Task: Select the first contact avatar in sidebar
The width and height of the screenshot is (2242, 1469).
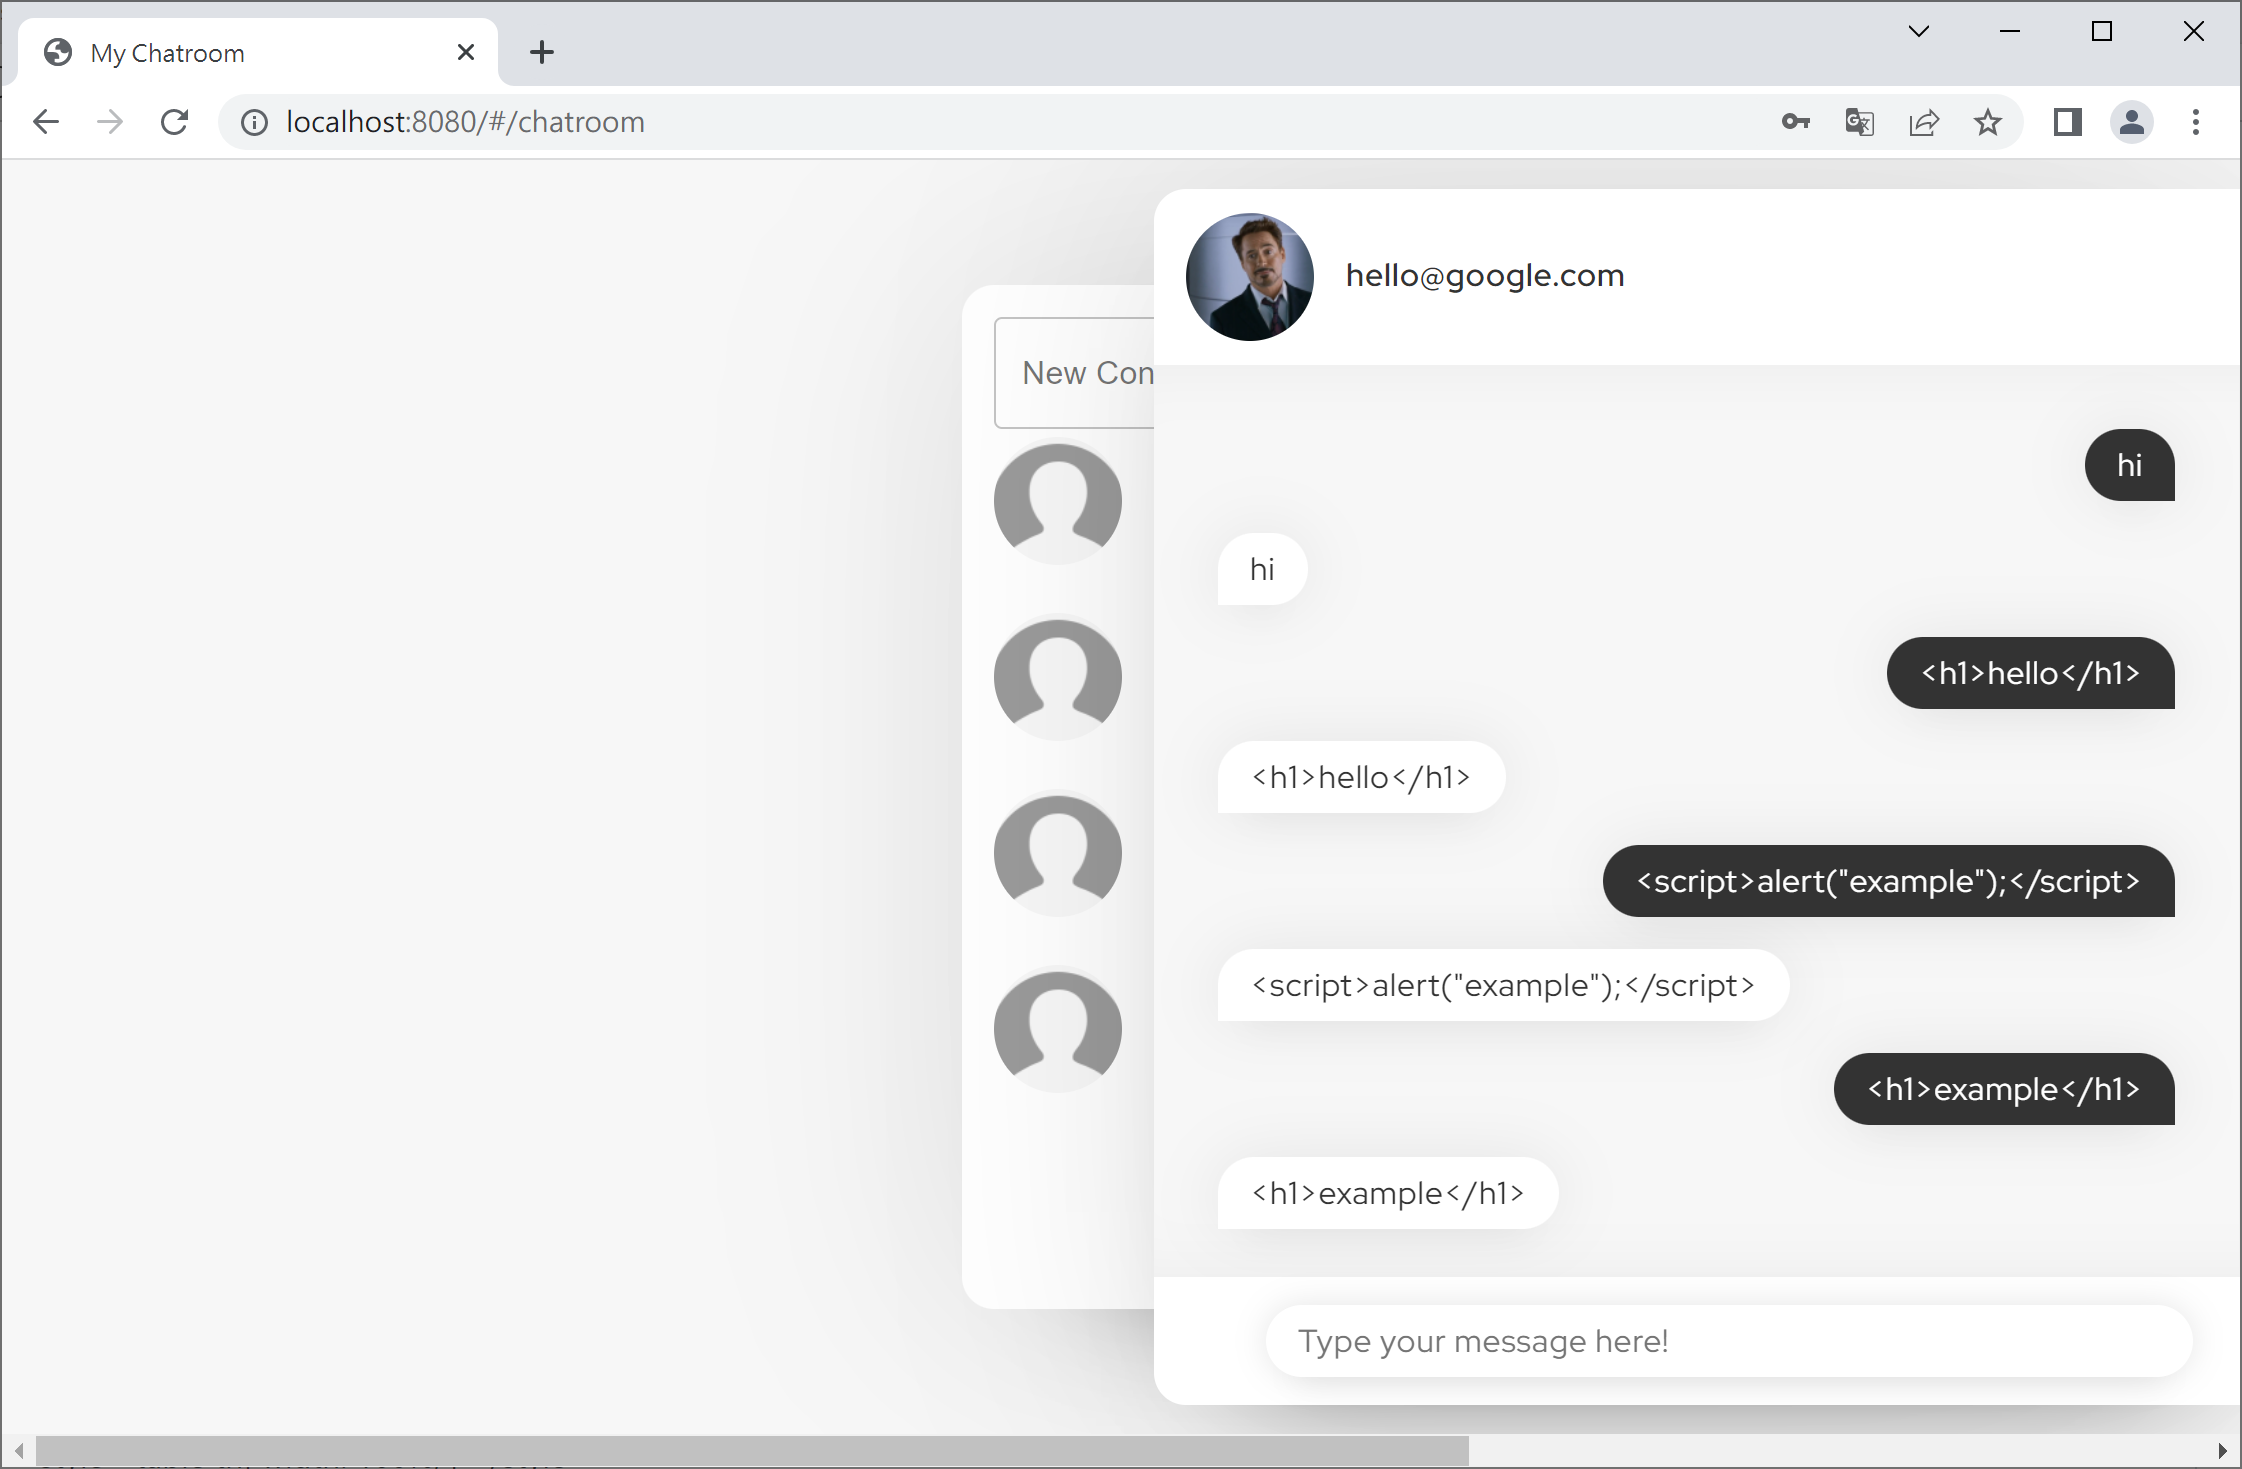Action: tap(1057, 500)
